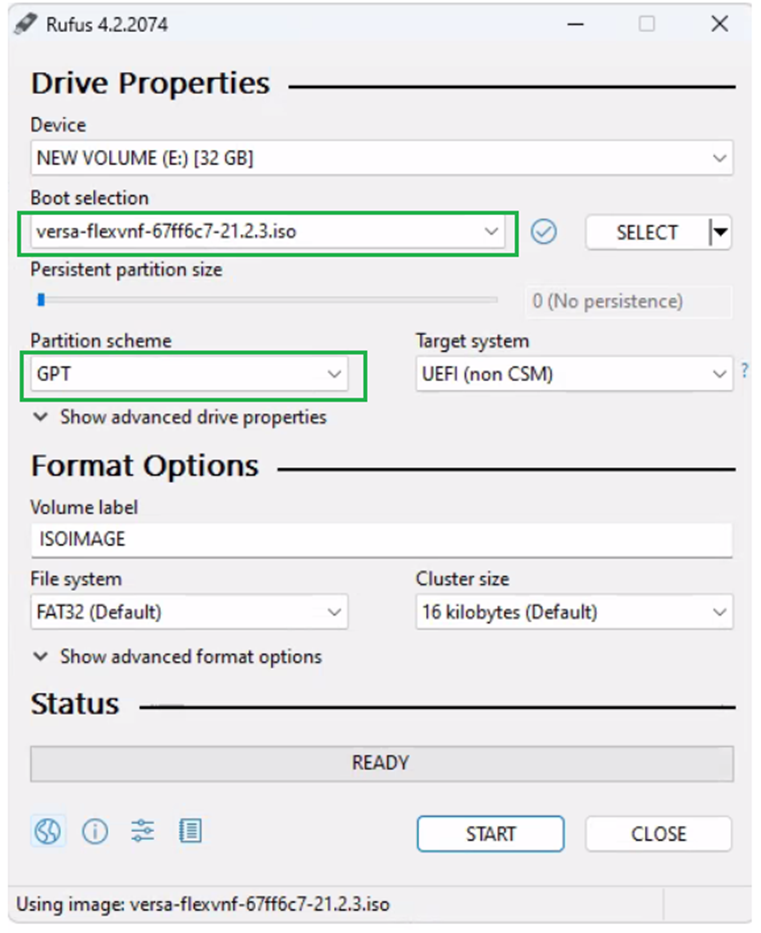Click the Rufus 4.2.2074 title text
Image resolution: width=761 pixels, height=933 pixels.
[x=107, y=25]
